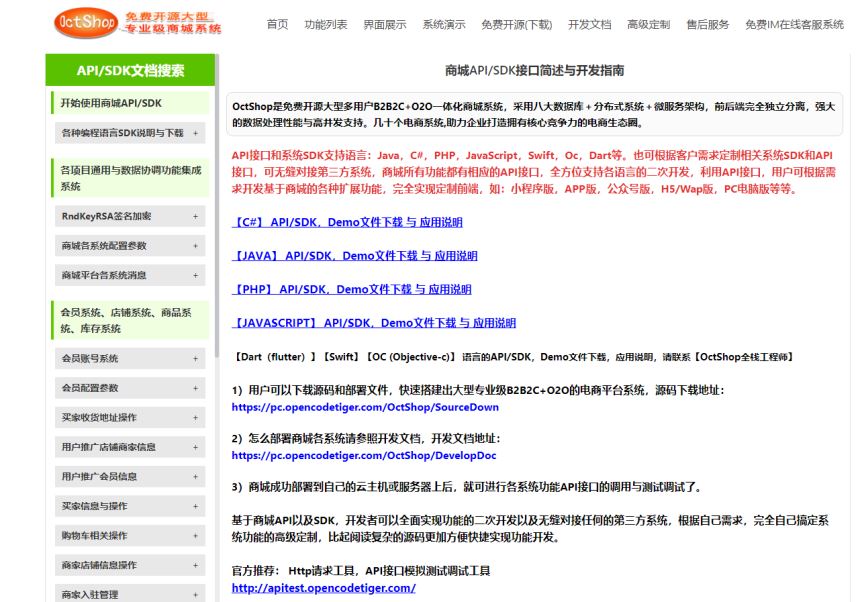
Task: Click 免费开源(下载) in the navigation
Action: pos(517,26)
